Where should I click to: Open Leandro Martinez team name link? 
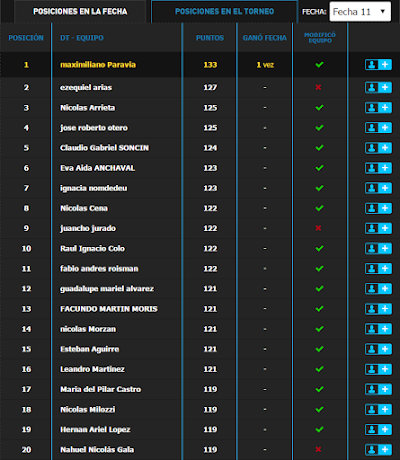[92, 369]
